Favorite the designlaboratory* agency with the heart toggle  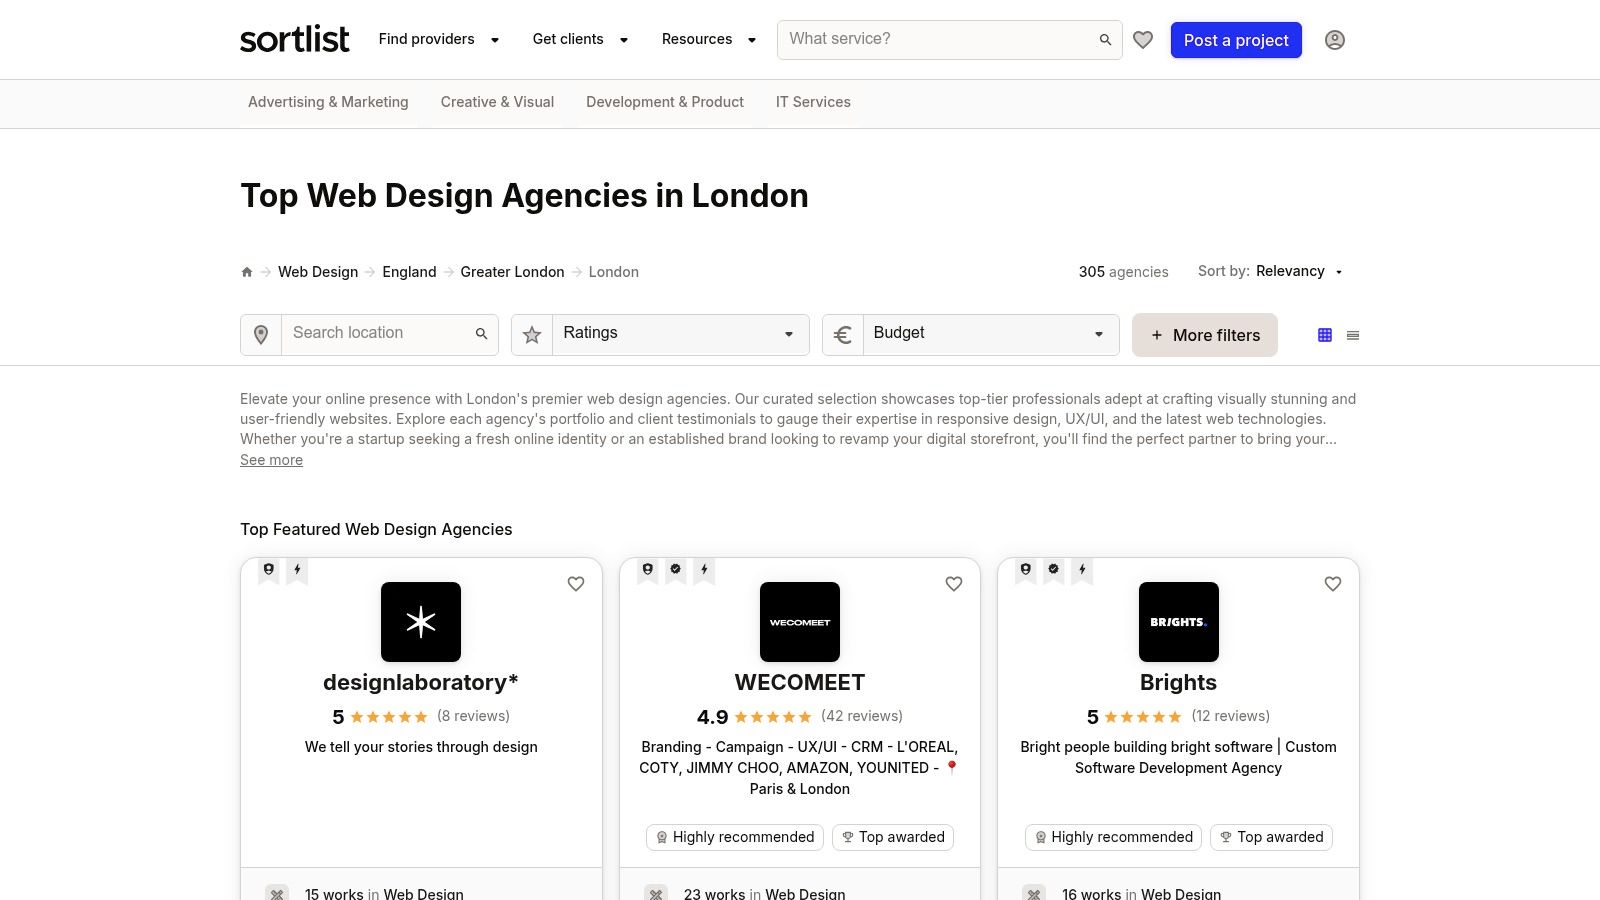[576, 584]
